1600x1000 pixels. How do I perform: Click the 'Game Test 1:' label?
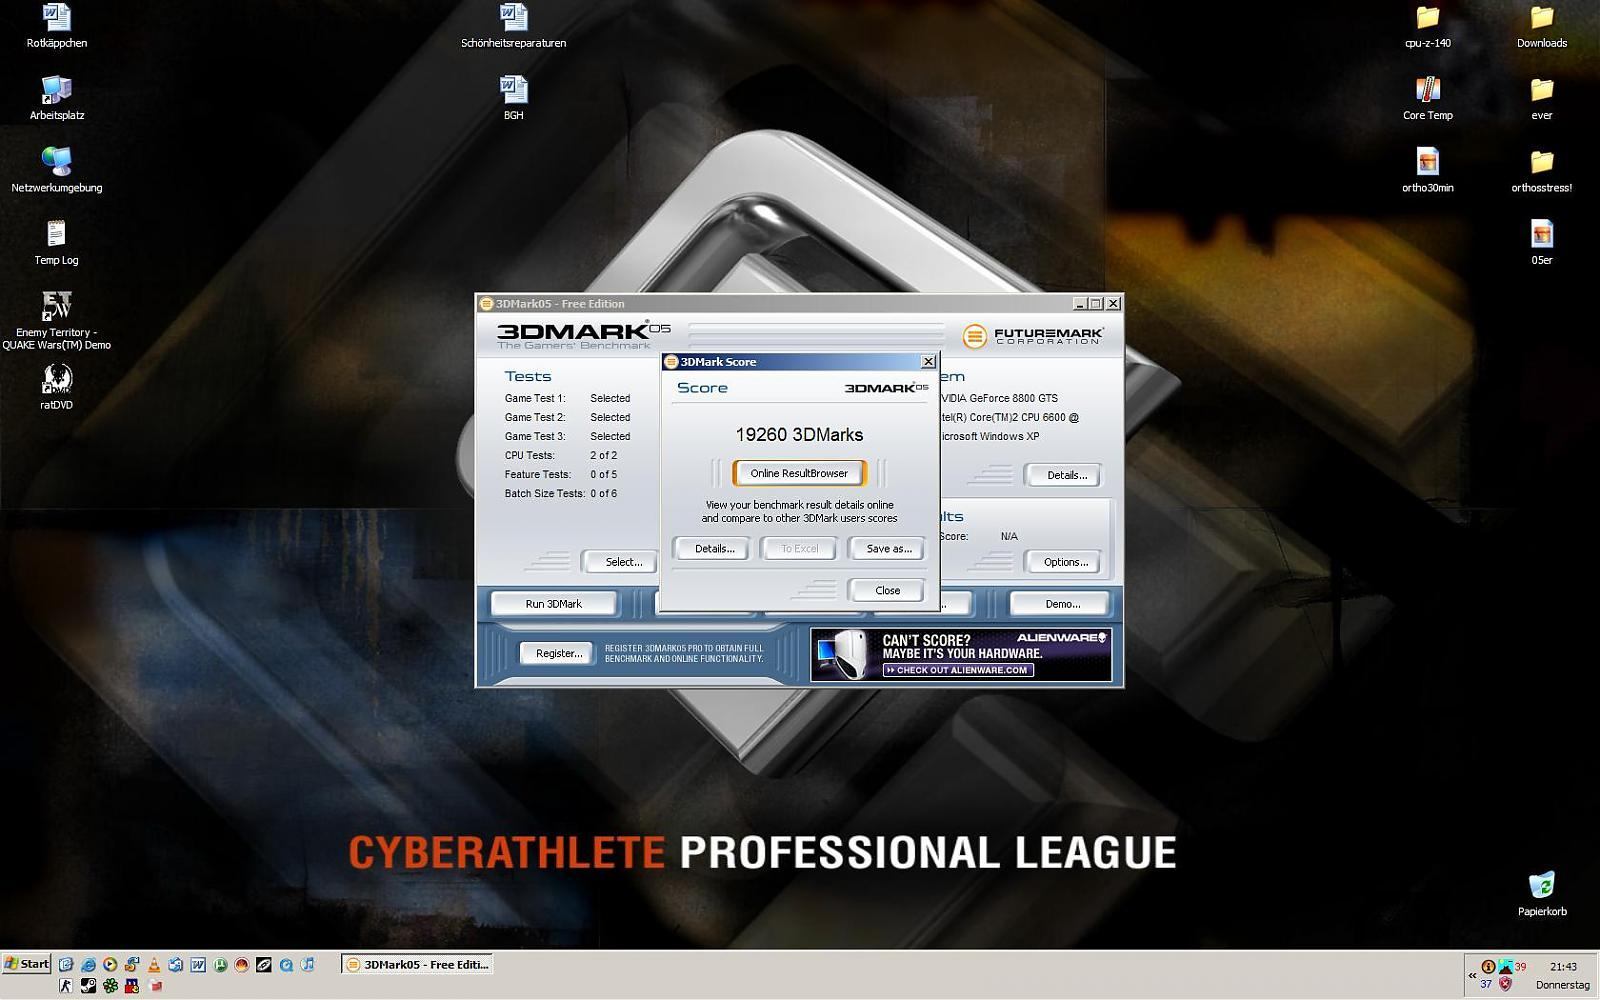pyautogui.click(x=535, y=398)
